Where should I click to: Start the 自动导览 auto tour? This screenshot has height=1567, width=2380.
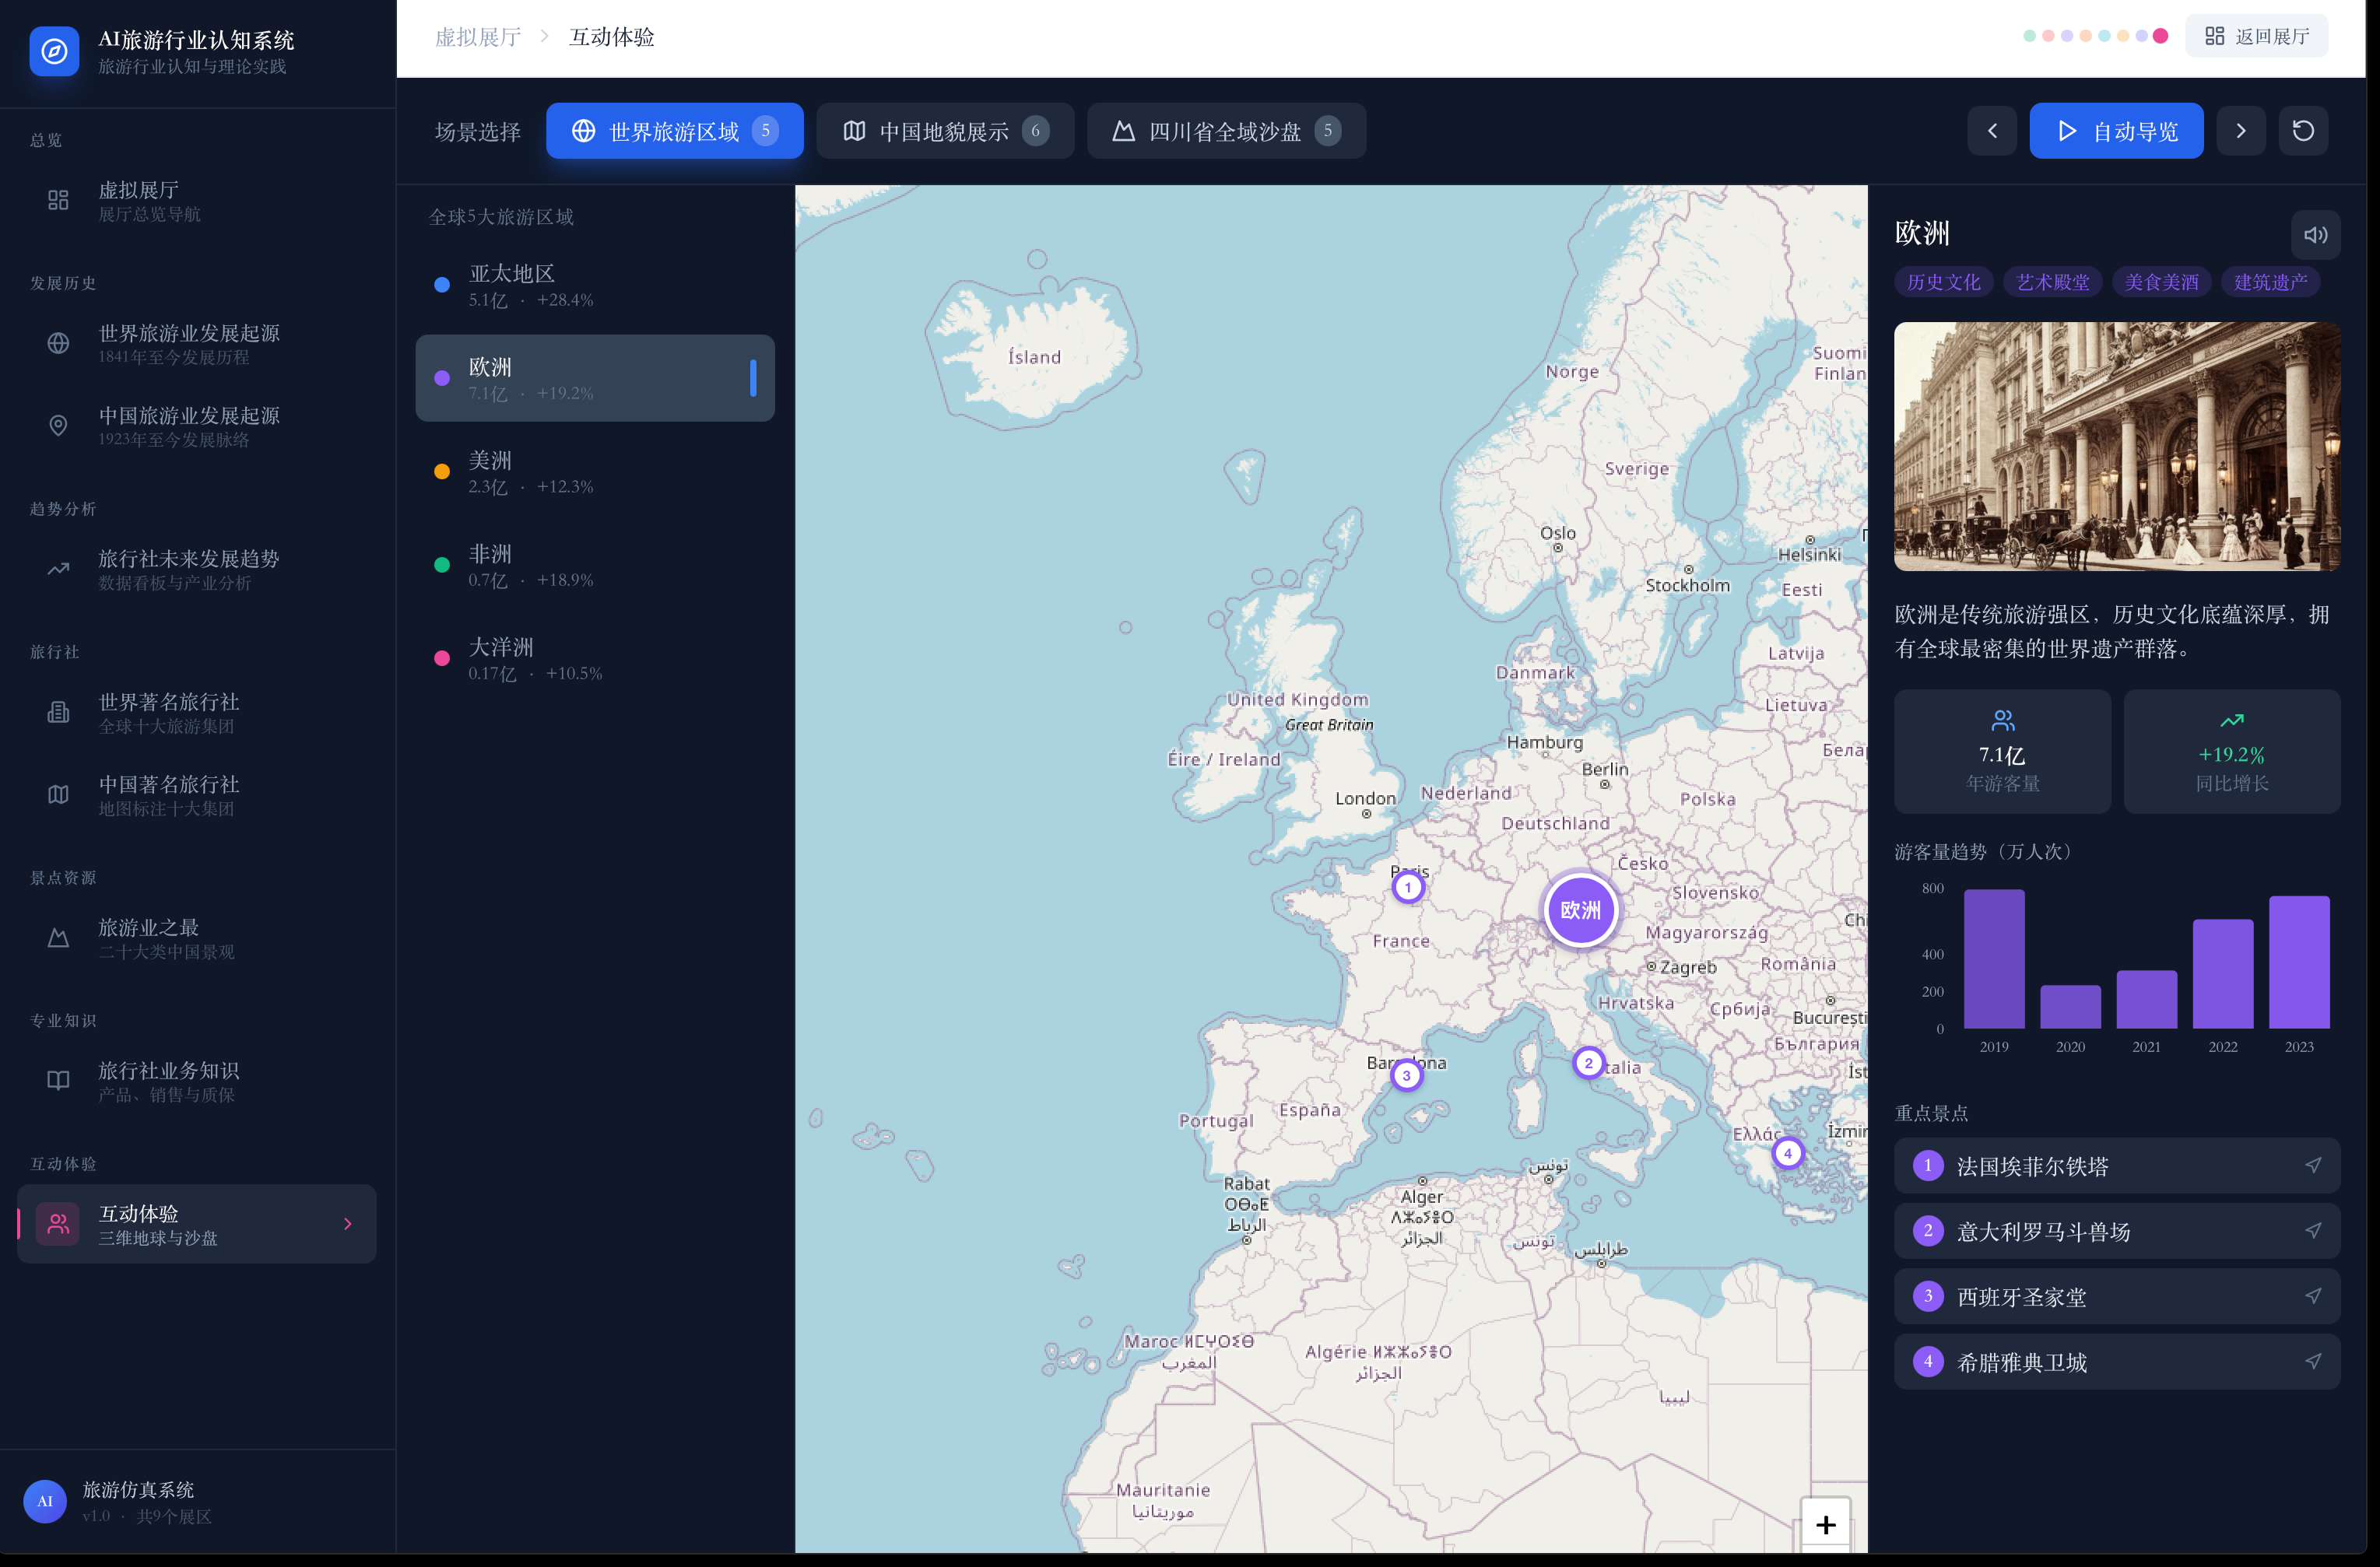(x=2116, y=131)
